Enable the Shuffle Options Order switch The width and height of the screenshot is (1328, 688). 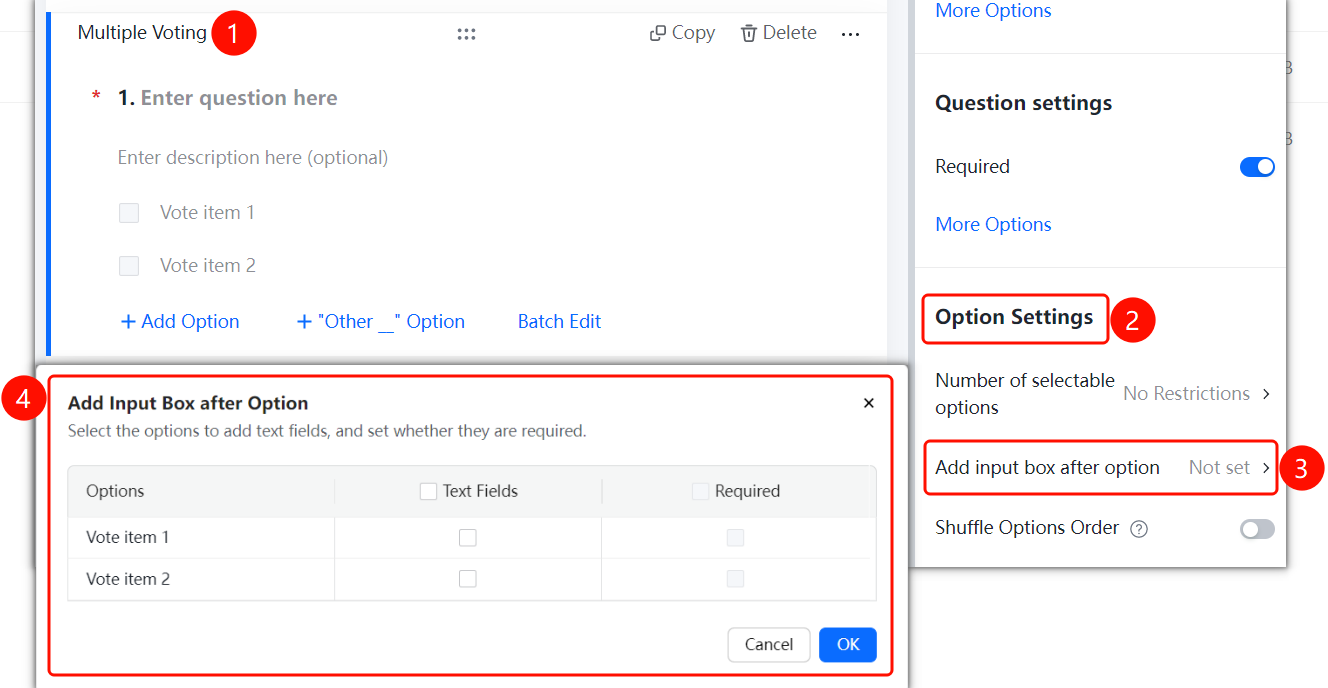tap(1257, 529)
